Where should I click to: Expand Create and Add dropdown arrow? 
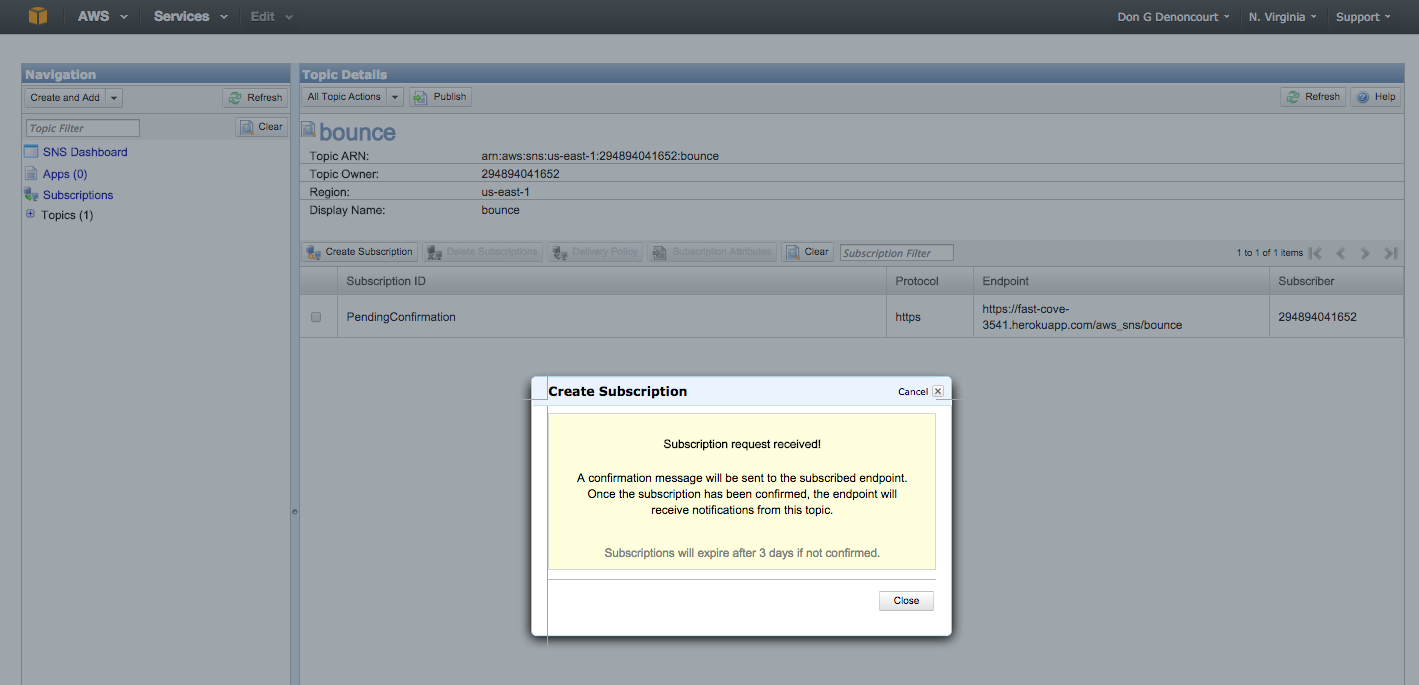click(114, 98)
